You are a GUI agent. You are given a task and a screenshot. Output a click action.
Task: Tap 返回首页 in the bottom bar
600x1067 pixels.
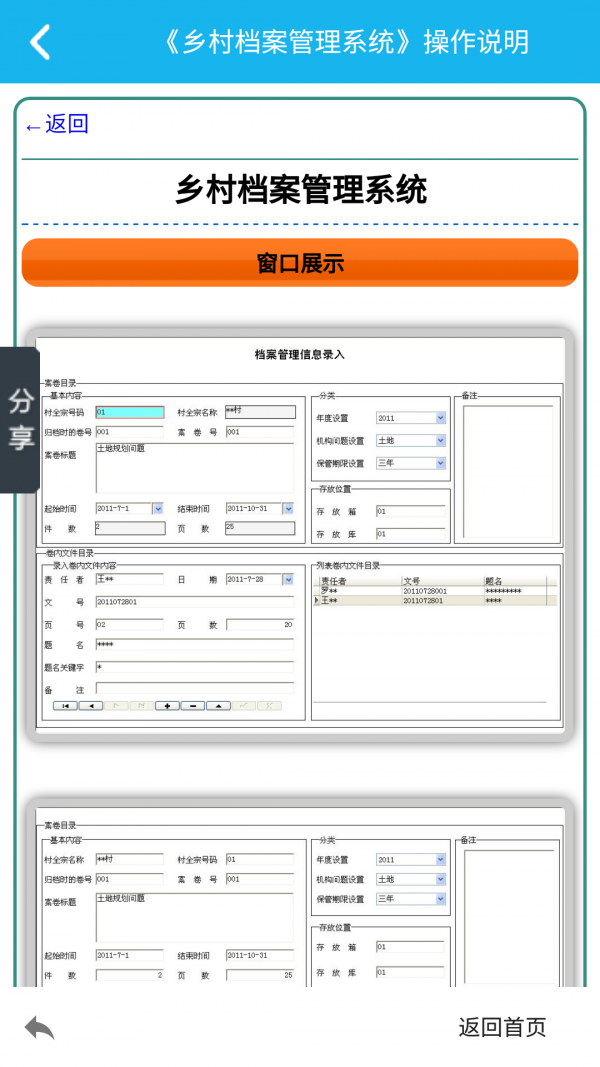click(502, 1027)
